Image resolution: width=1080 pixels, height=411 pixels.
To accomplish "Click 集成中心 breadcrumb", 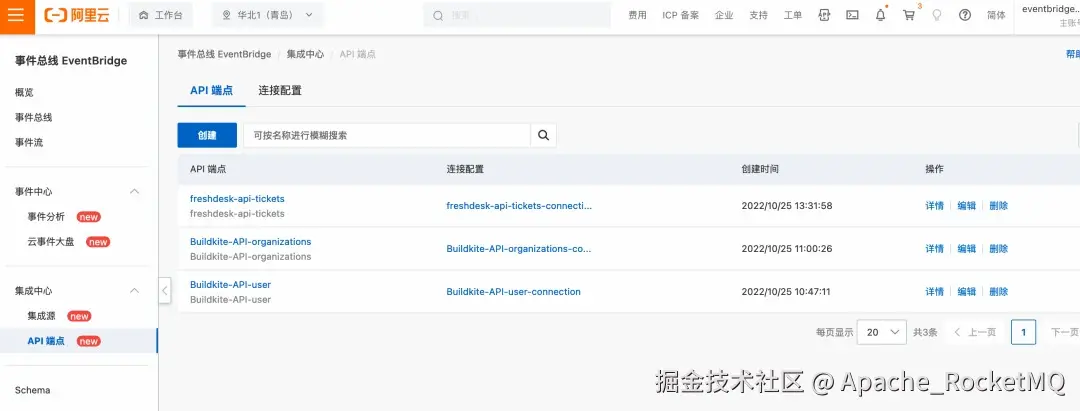I will coord(305,54).
